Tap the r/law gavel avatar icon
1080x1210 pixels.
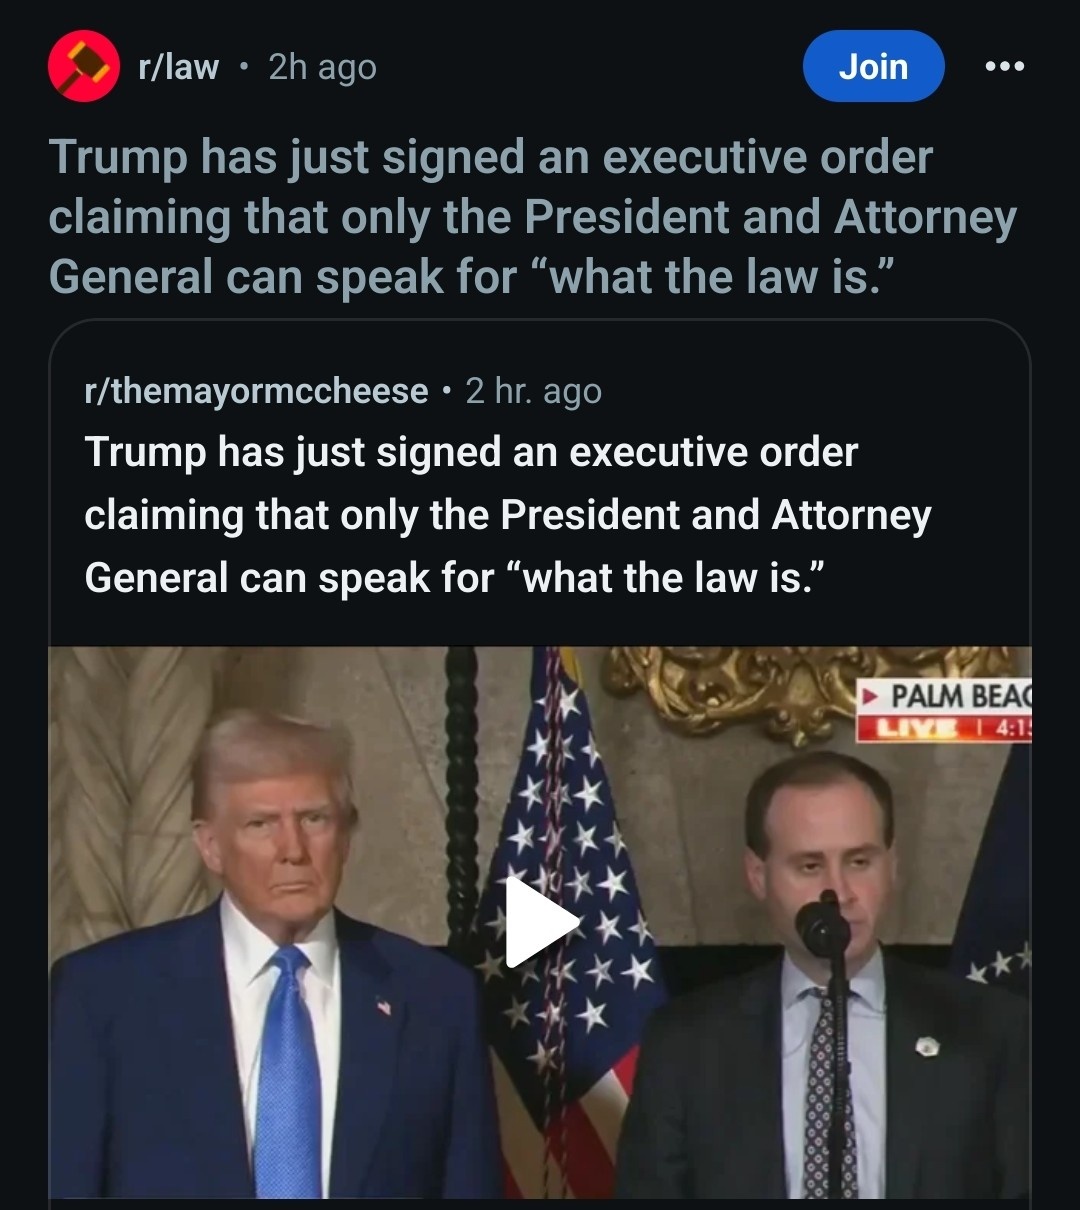(85, 67)
